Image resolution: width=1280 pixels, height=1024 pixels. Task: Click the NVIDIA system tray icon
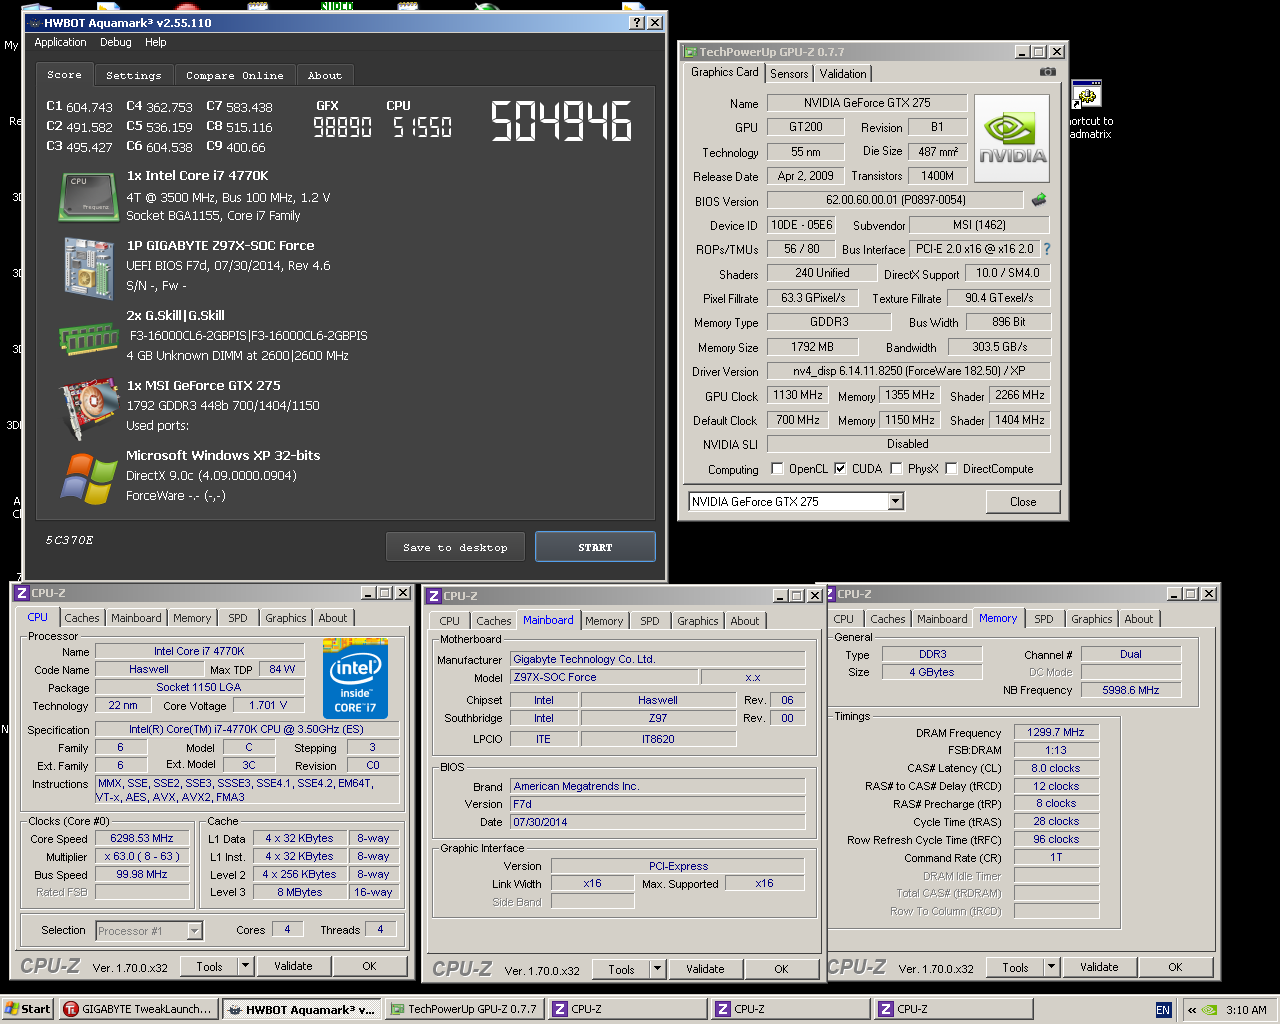[x=1209, y=1010]
